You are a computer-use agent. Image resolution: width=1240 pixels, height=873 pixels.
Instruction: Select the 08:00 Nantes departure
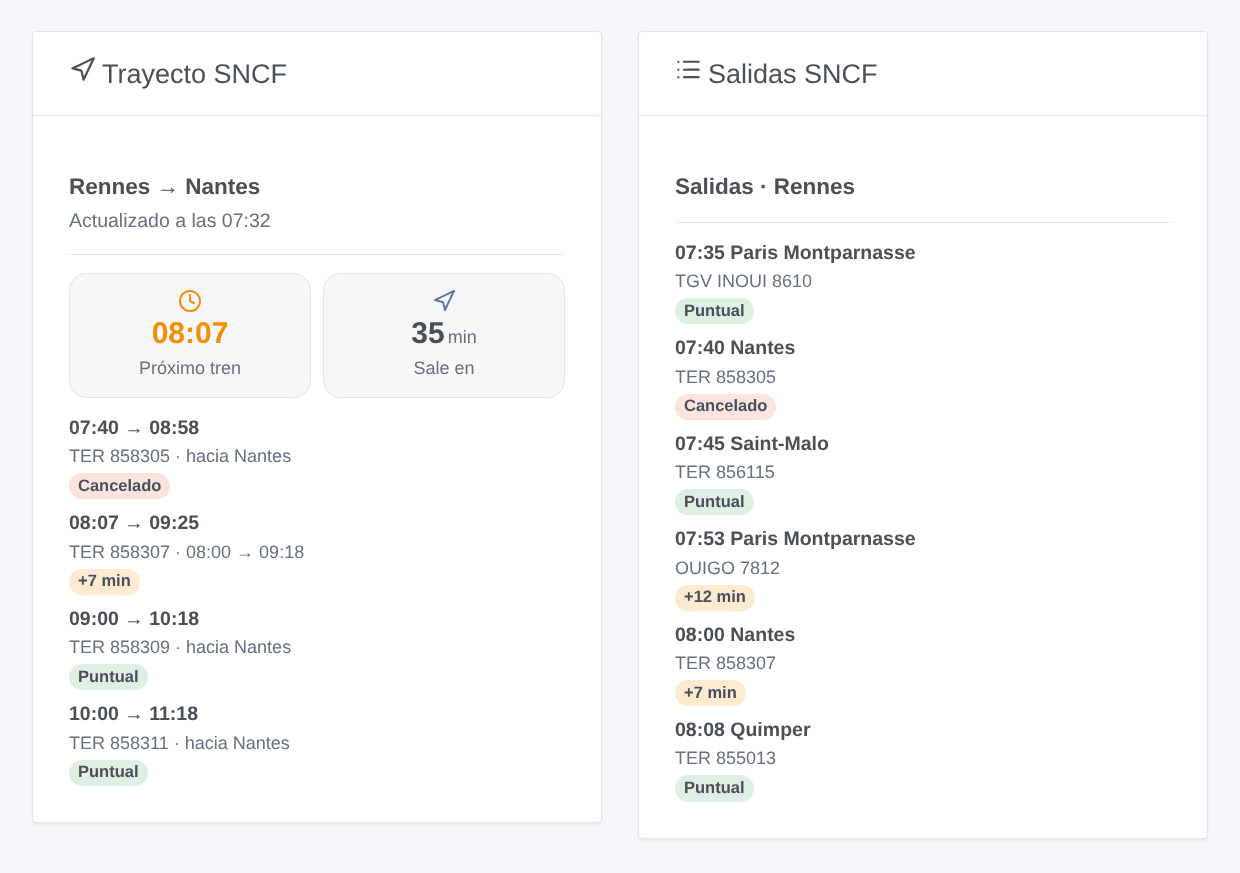[x=735, y=635]
